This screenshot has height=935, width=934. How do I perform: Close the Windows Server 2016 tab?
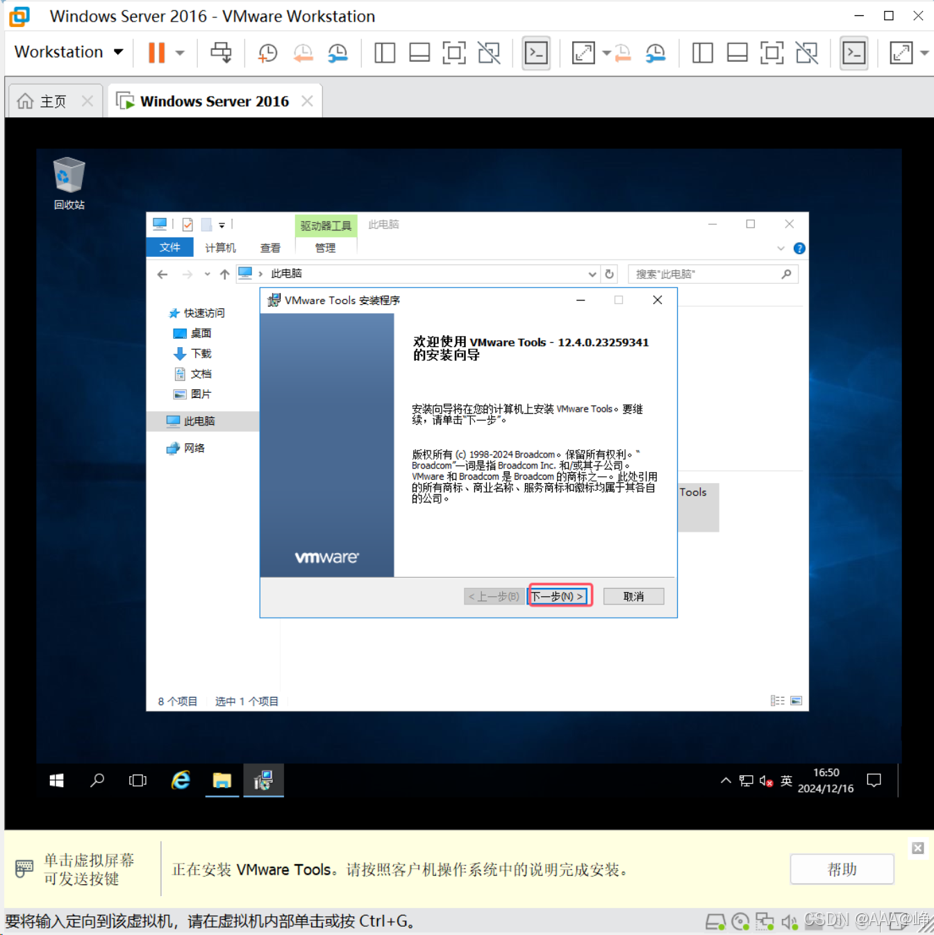coord(307,101)
